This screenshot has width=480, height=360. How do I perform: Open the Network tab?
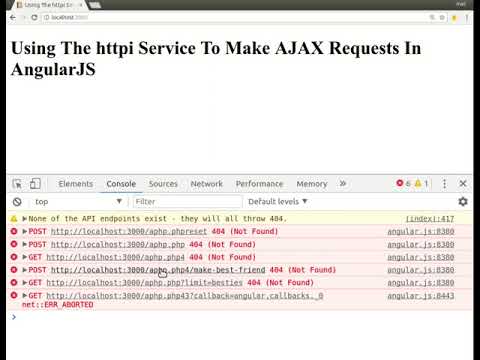click(206, 184)
